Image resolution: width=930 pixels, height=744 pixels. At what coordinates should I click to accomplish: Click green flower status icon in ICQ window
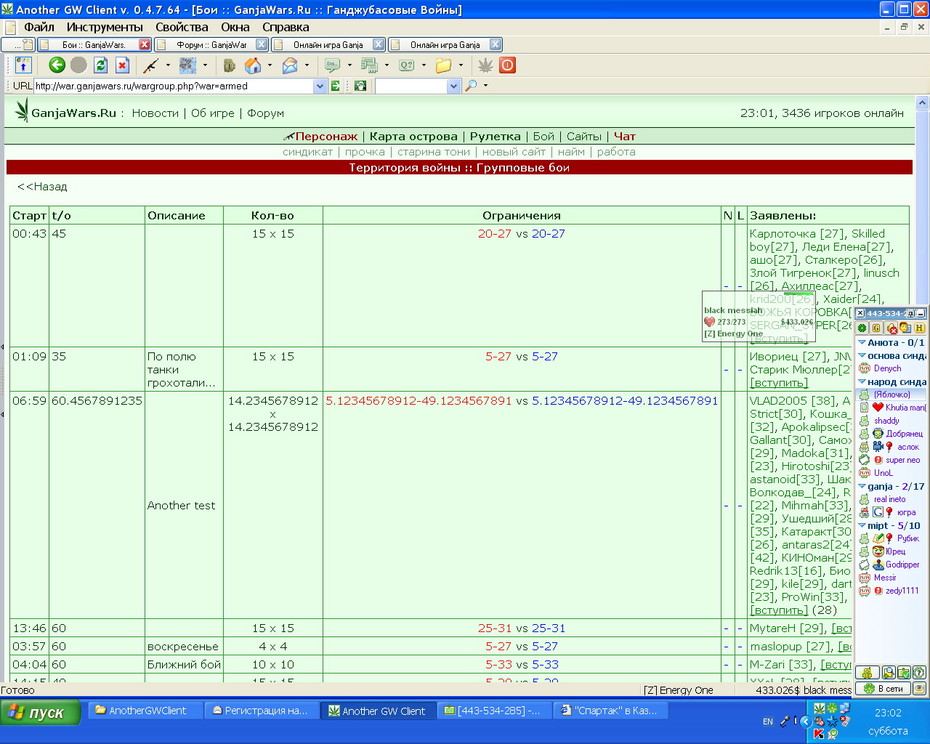pos(862,328)
